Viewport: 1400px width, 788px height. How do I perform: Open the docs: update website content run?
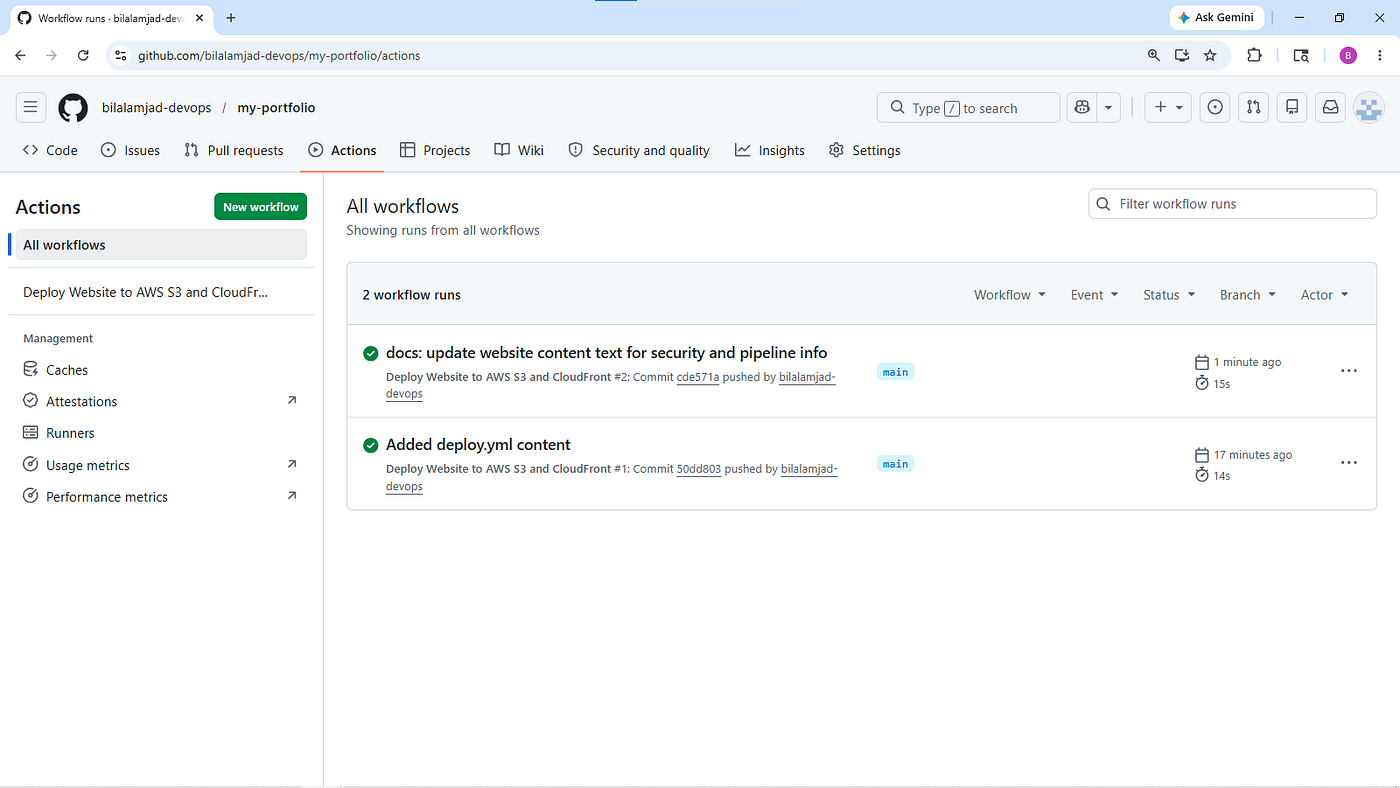click(607, 353)
